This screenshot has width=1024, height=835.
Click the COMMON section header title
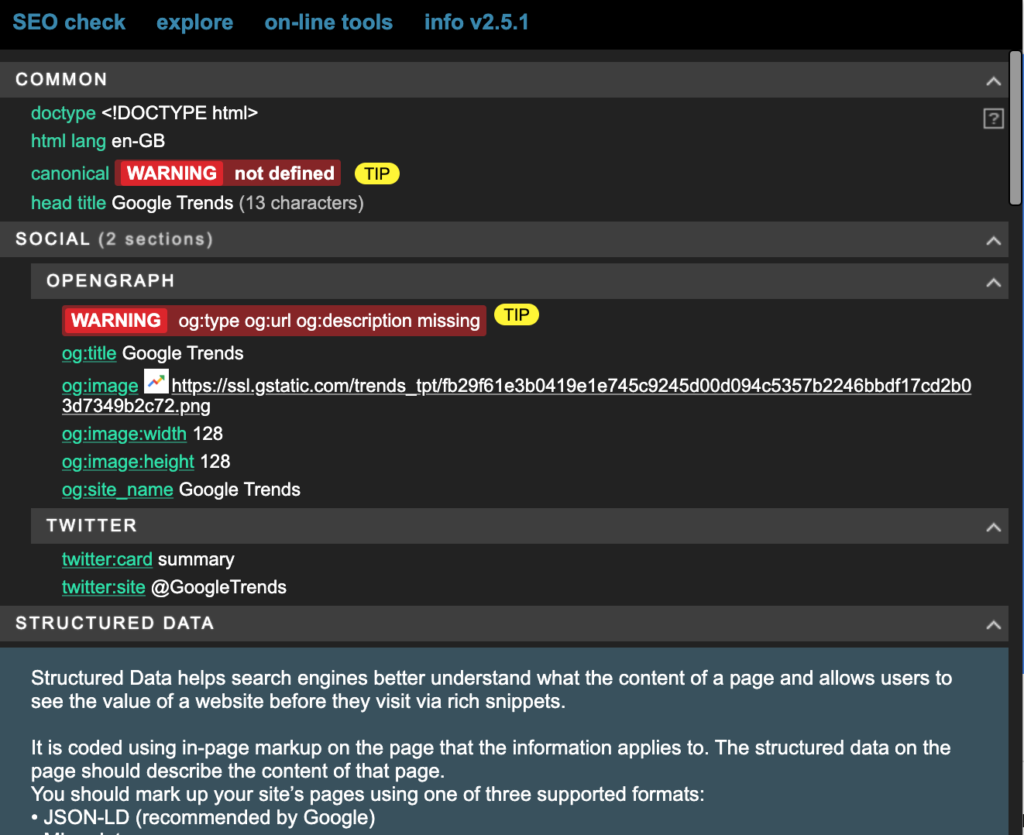pos(61,80)
